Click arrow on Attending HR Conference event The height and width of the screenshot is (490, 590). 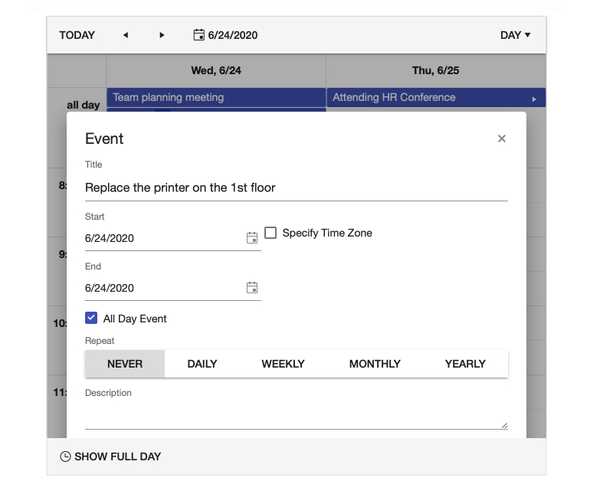tap(534, 99)
